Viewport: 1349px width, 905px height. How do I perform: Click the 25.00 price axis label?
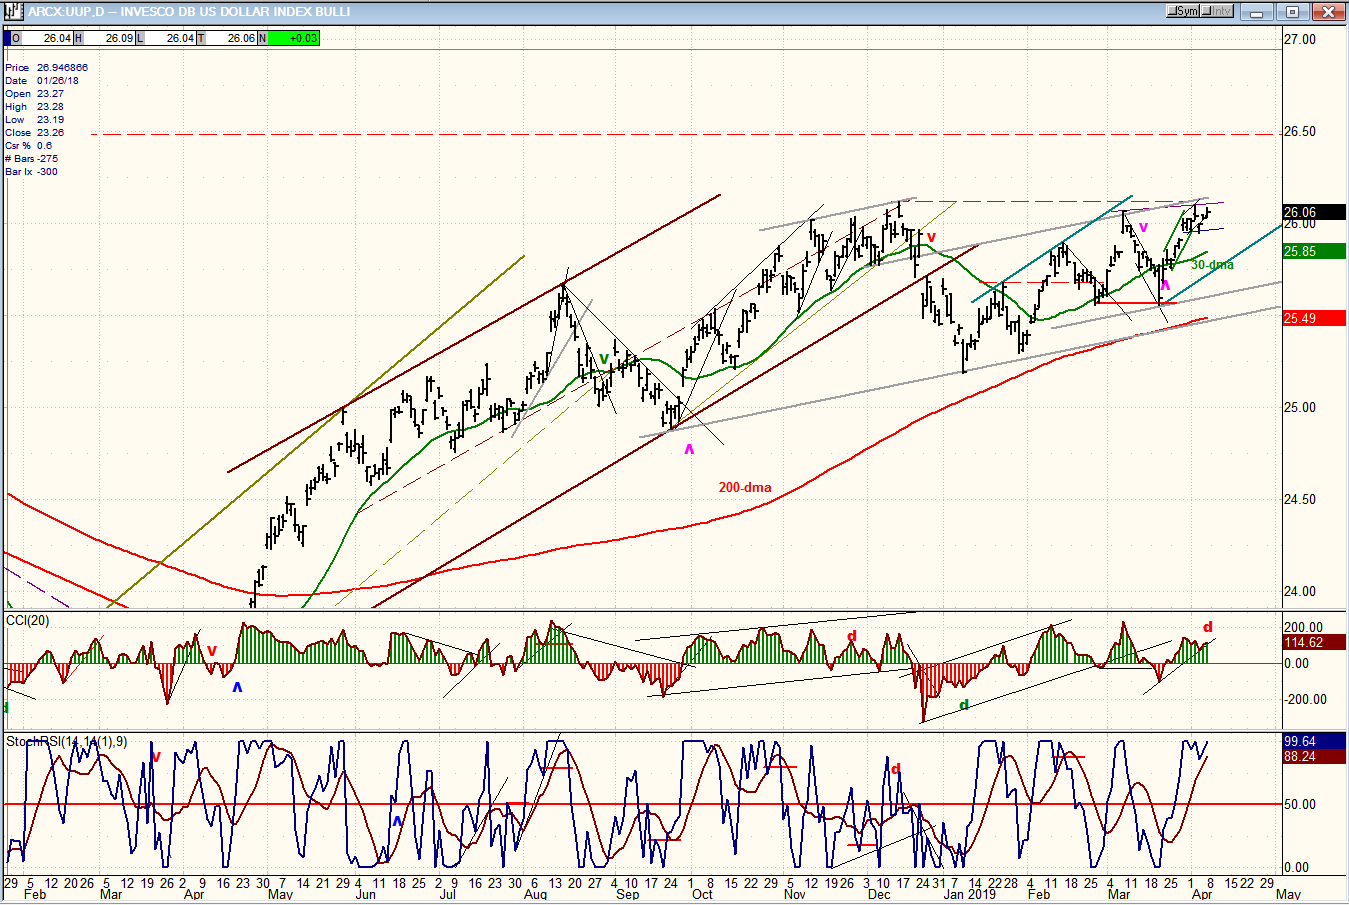click(1300, 408)
